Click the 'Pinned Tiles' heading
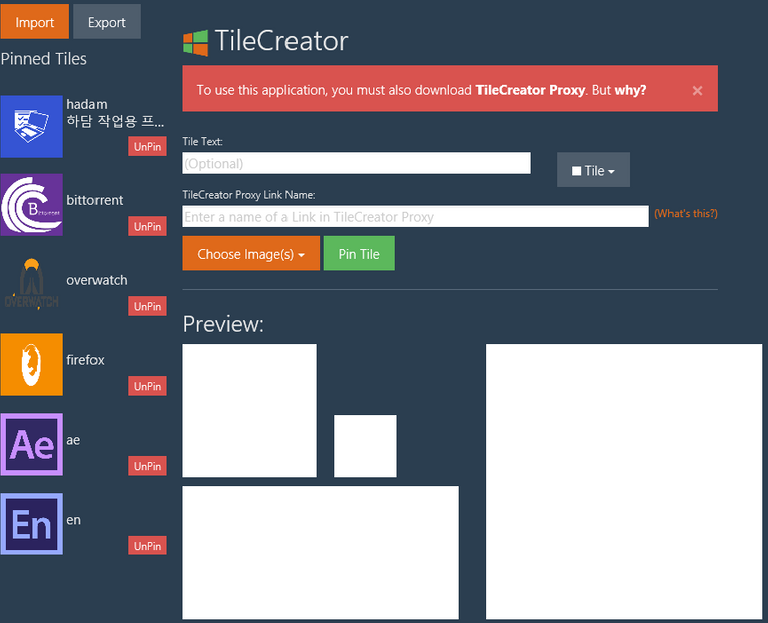 pos(44,59)
